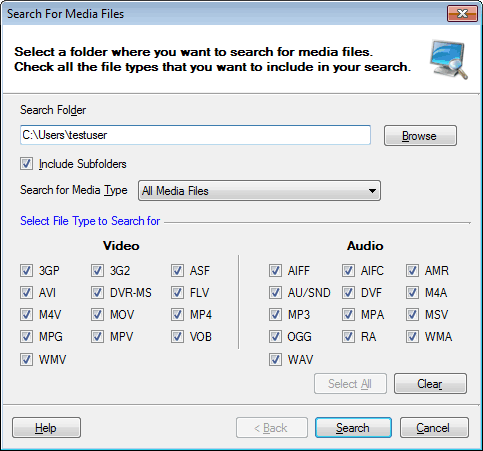The width and height of the screenshot is (483, 451).
Task: Deselect the WAV file type
Action: tap(275, 360)
